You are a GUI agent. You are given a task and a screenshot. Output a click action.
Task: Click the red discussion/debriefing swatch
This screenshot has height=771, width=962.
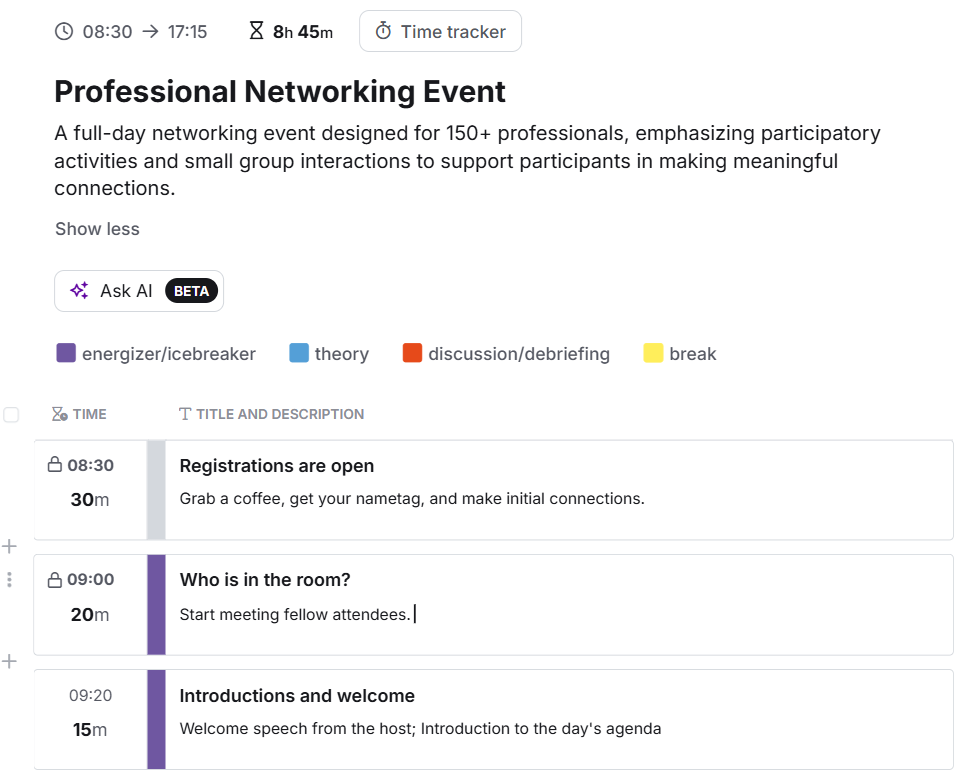(x=412, y=353)
